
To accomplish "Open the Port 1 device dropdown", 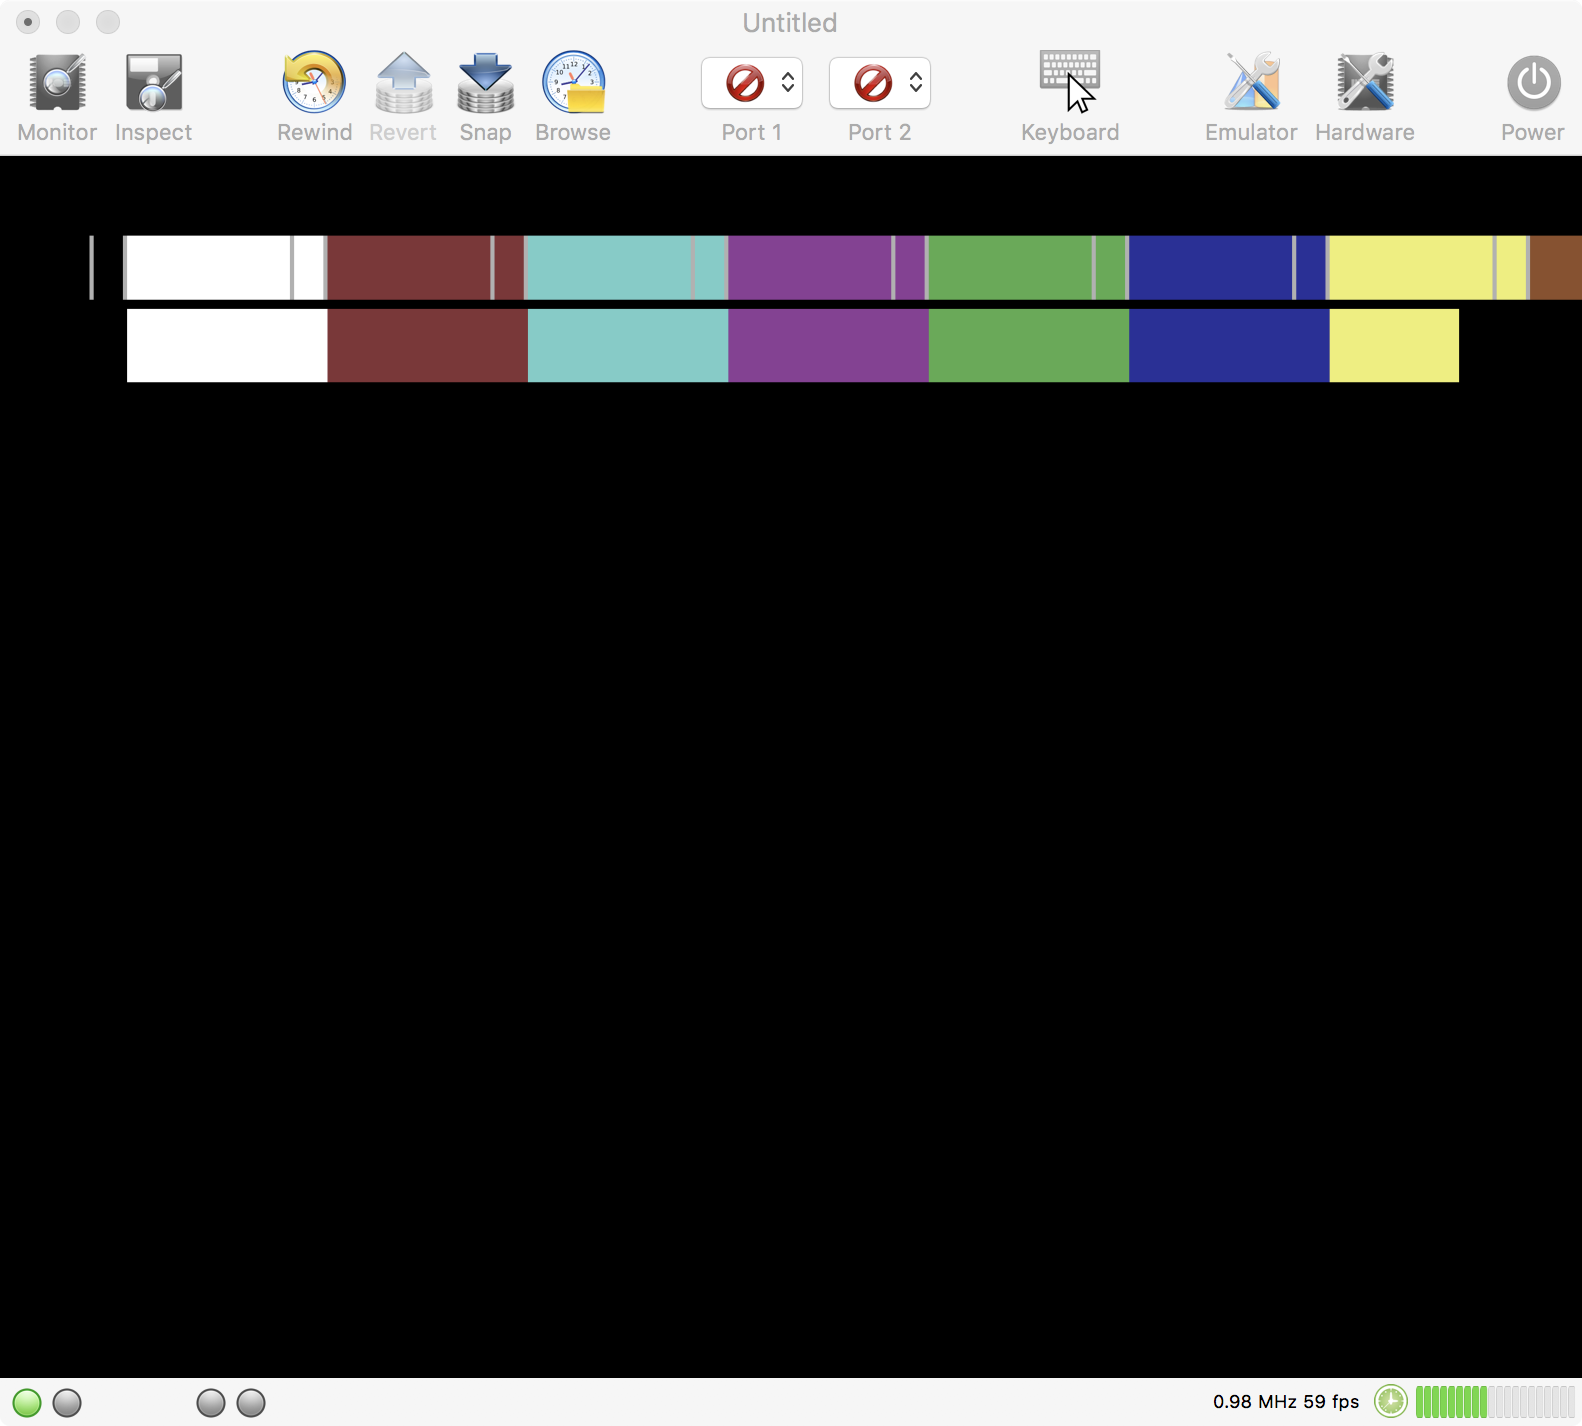I will click(x=752, y=83).
